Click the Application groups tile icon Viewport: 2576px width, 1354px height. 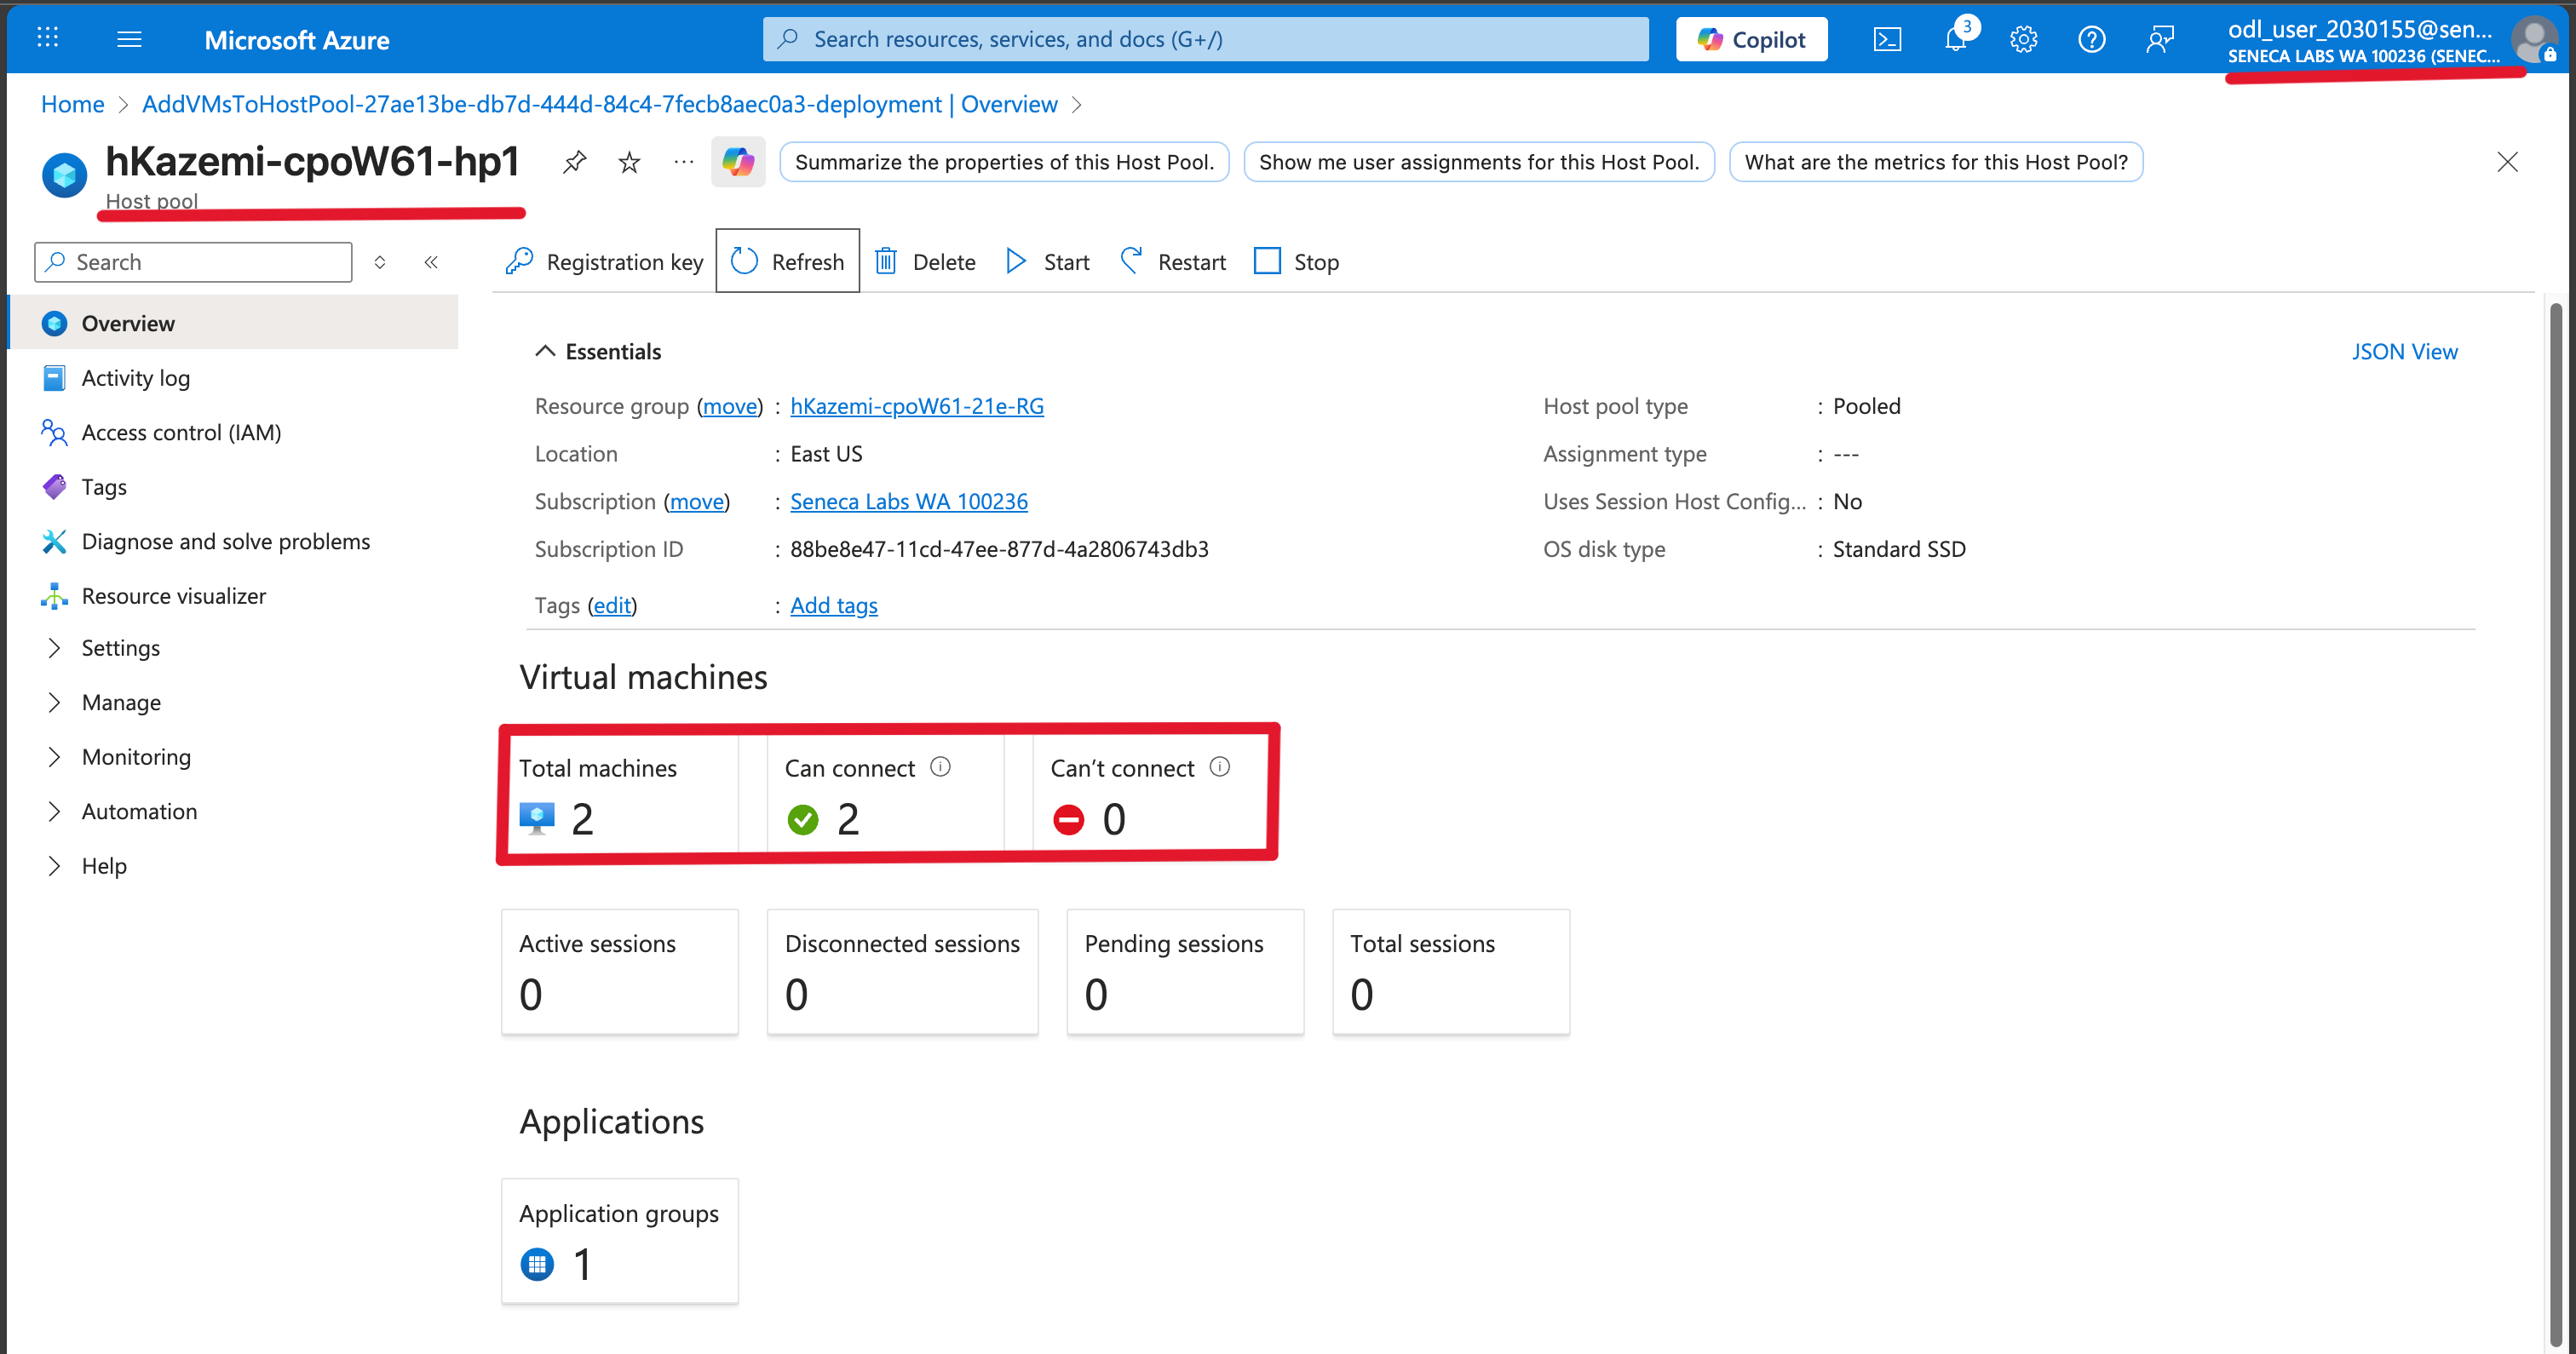point(537,1264)
